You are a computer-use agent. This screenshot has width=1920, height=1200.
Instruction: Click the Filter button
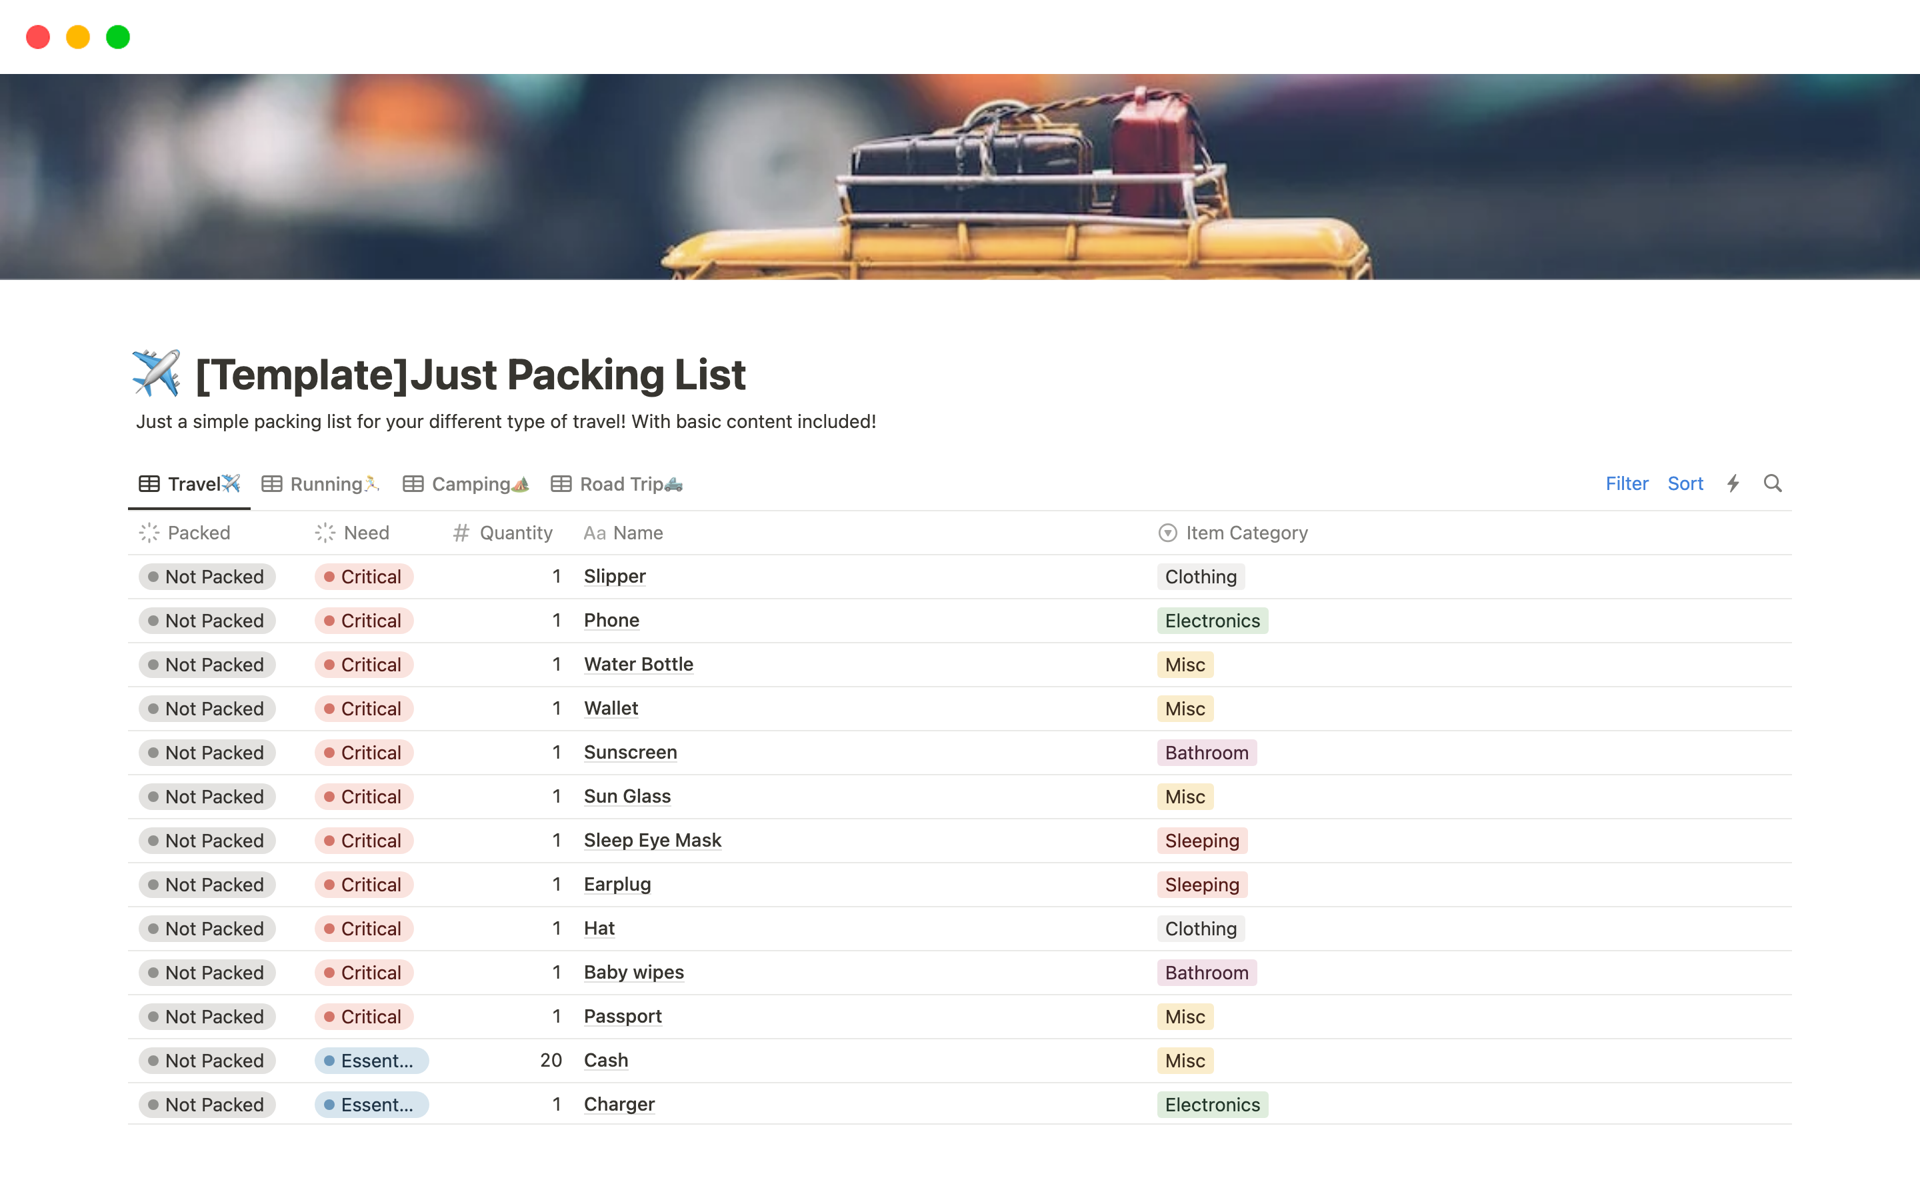(x=1626, y=484)
